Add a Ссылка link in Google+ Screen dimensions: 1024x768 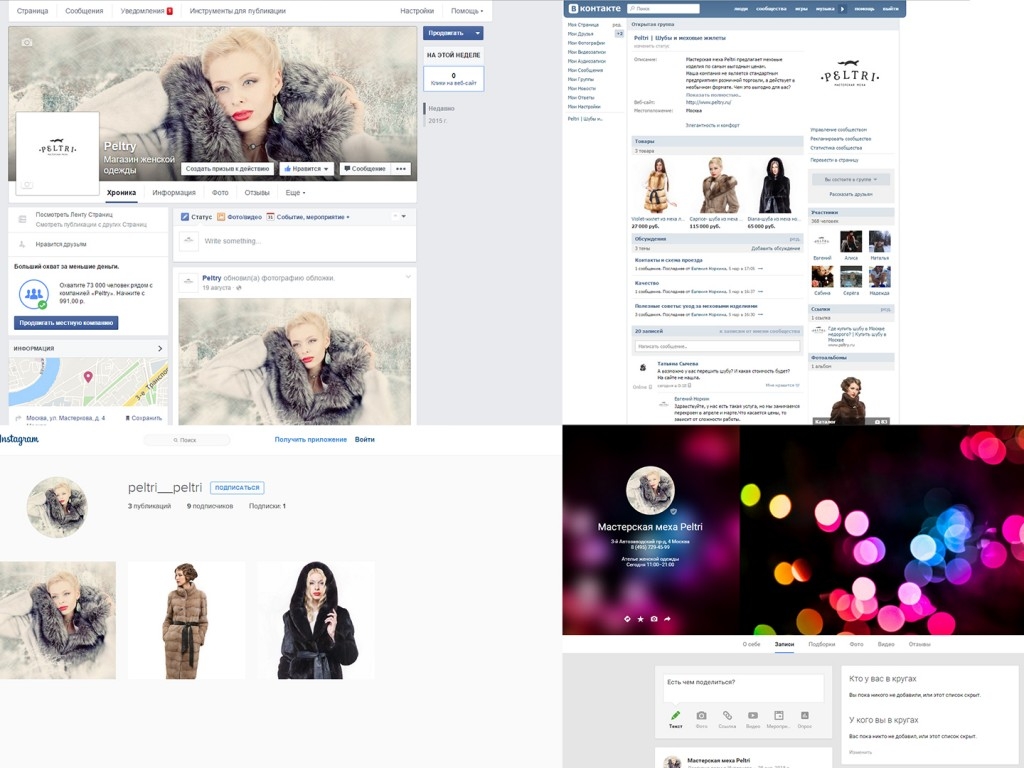click(x=727, y=716)
